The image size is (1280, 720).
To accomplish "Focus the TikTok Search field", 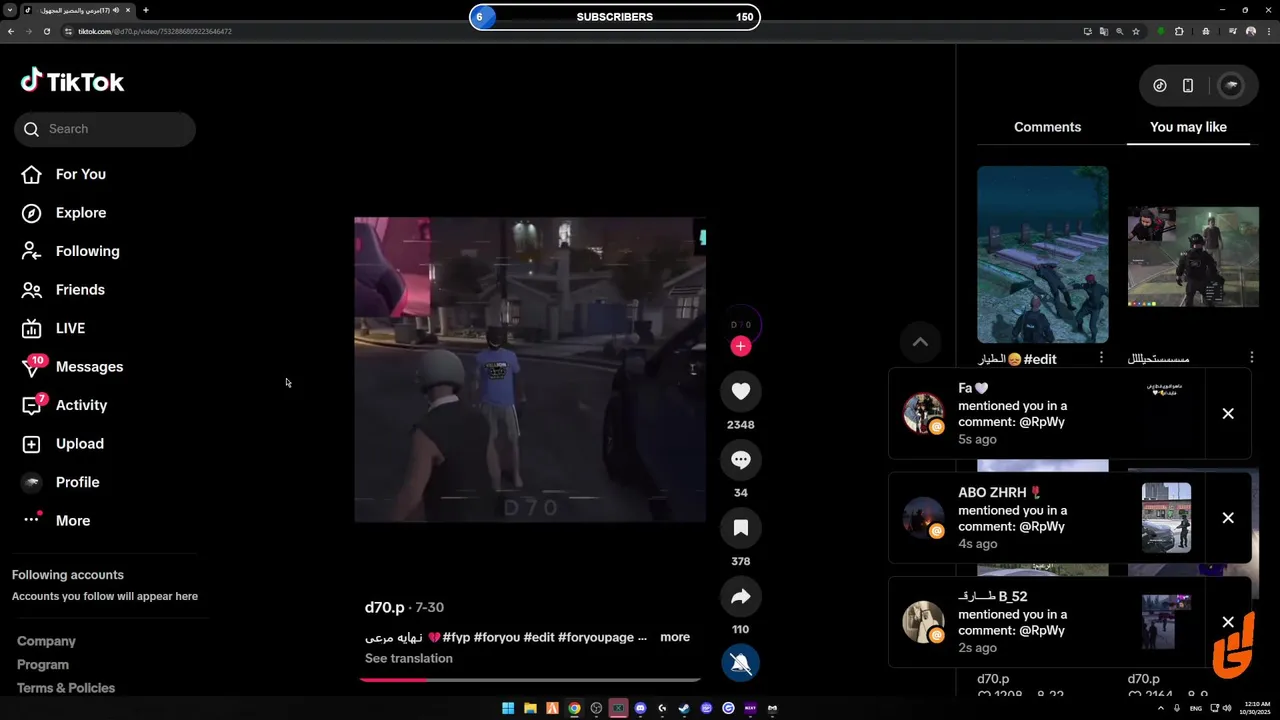I will [105, 129].
